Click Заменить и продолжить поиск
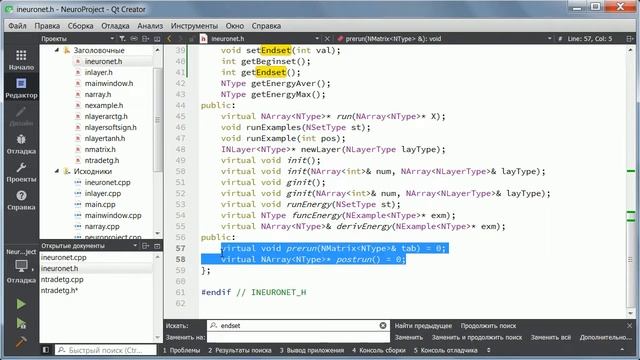Image resolution: width=640 pixels, height=360 pixels. (477, 337)
